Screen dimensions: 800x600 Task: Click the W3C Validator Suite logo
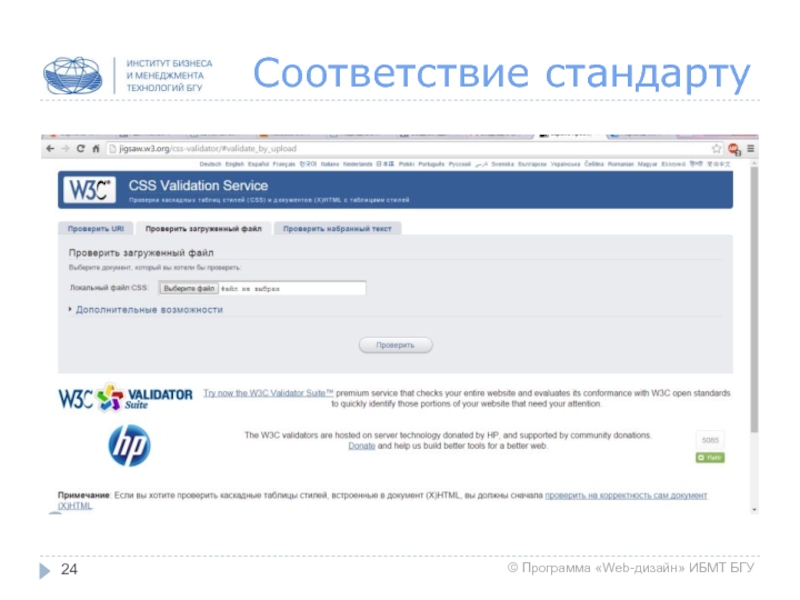[126, 397]
